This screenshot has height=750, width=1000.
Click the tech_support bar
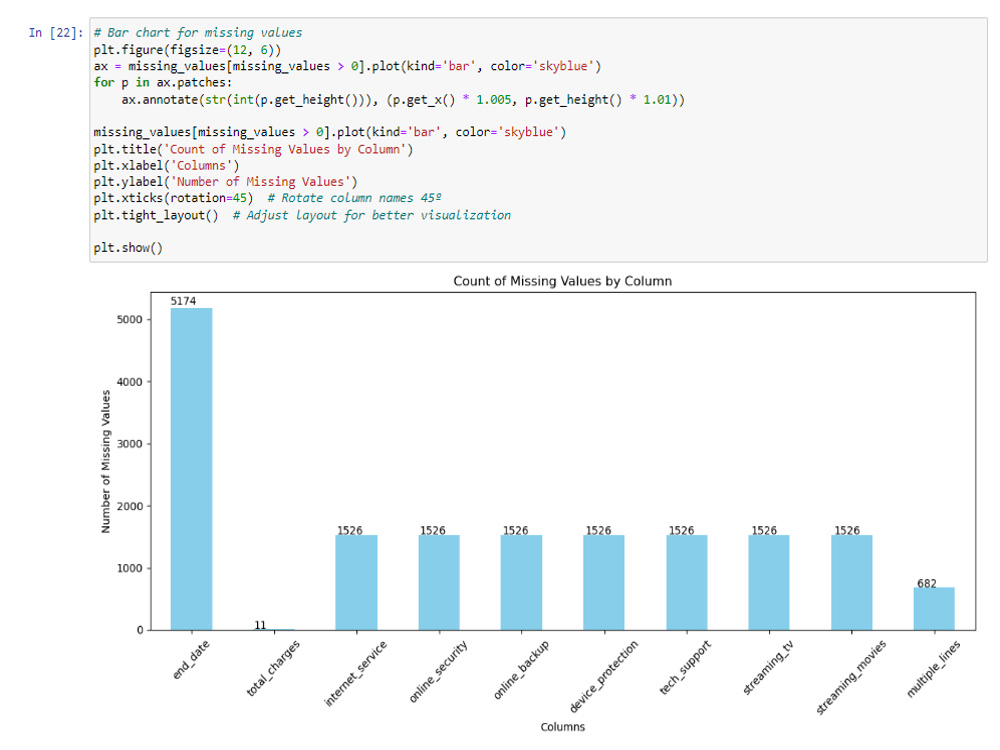[x=687, y=582]
